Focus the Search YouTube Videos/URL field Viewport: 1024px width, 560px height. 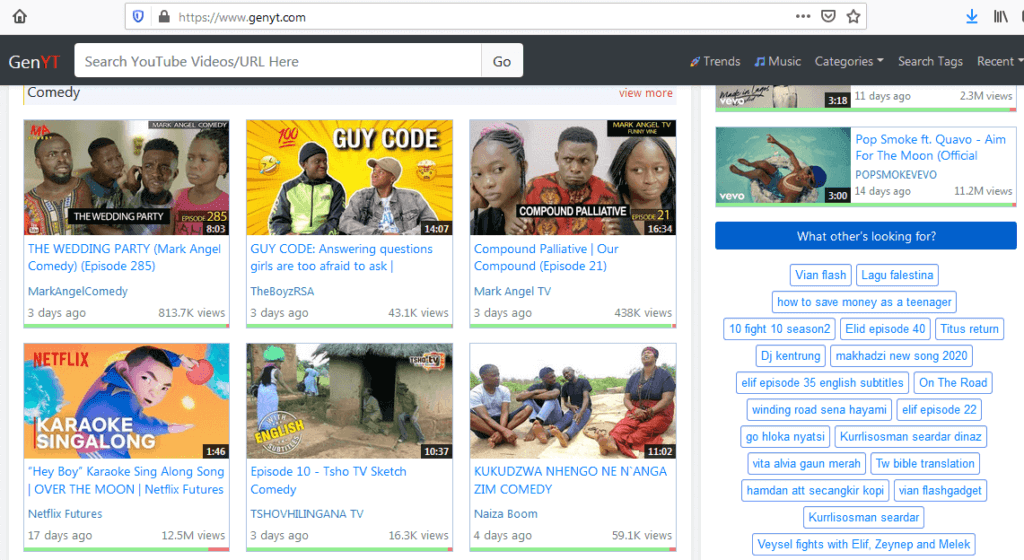(x=278, y=61)
